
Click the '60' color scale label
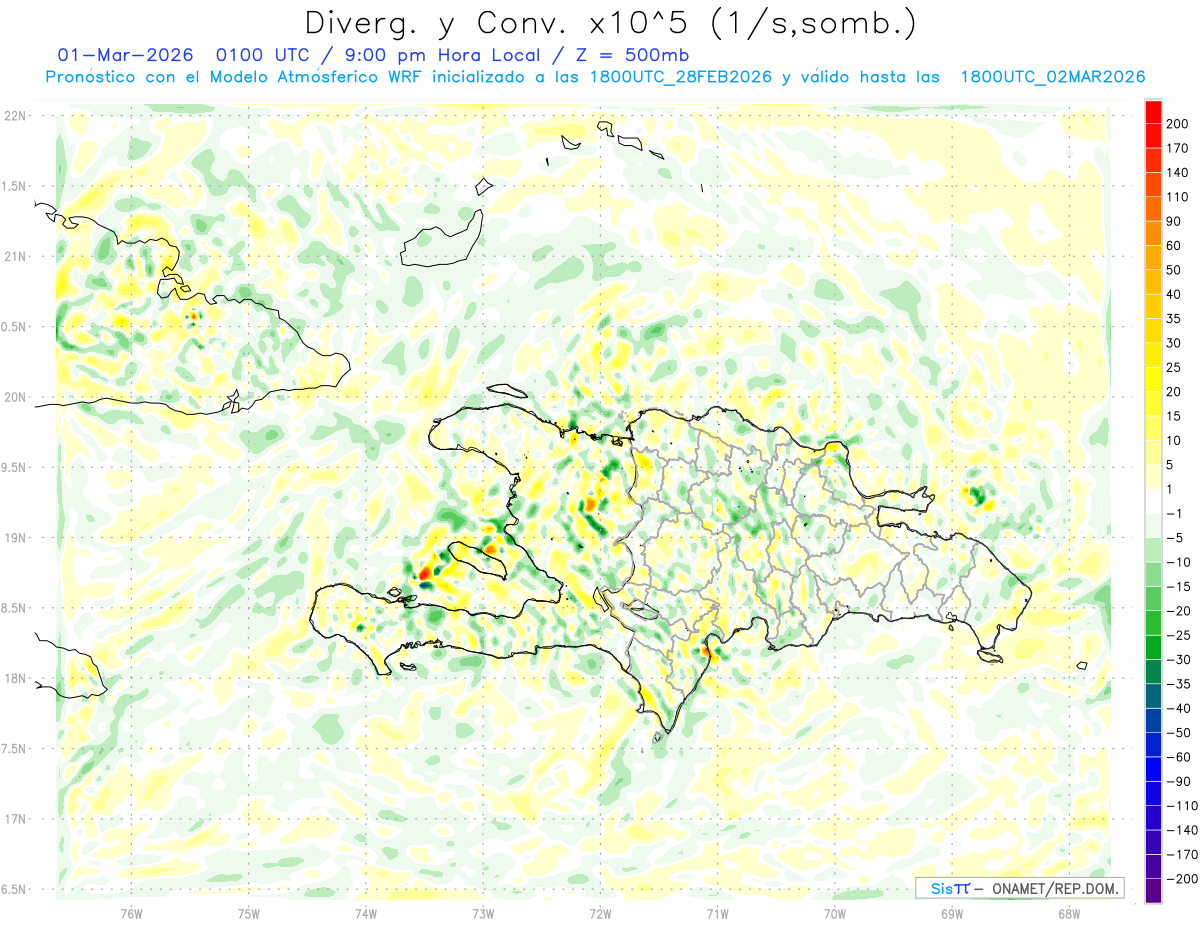(x=1175, y=246)
